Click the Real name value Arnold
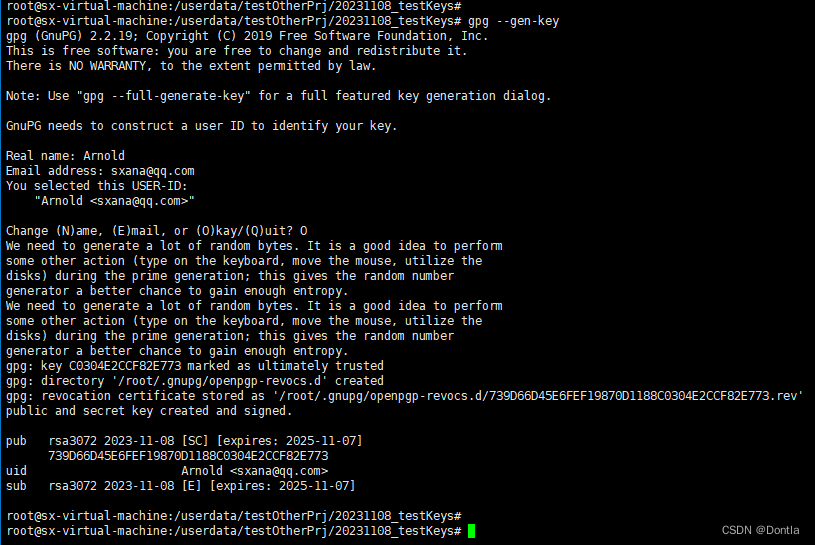Screen dimensions: 815x545 coord(104,156)
